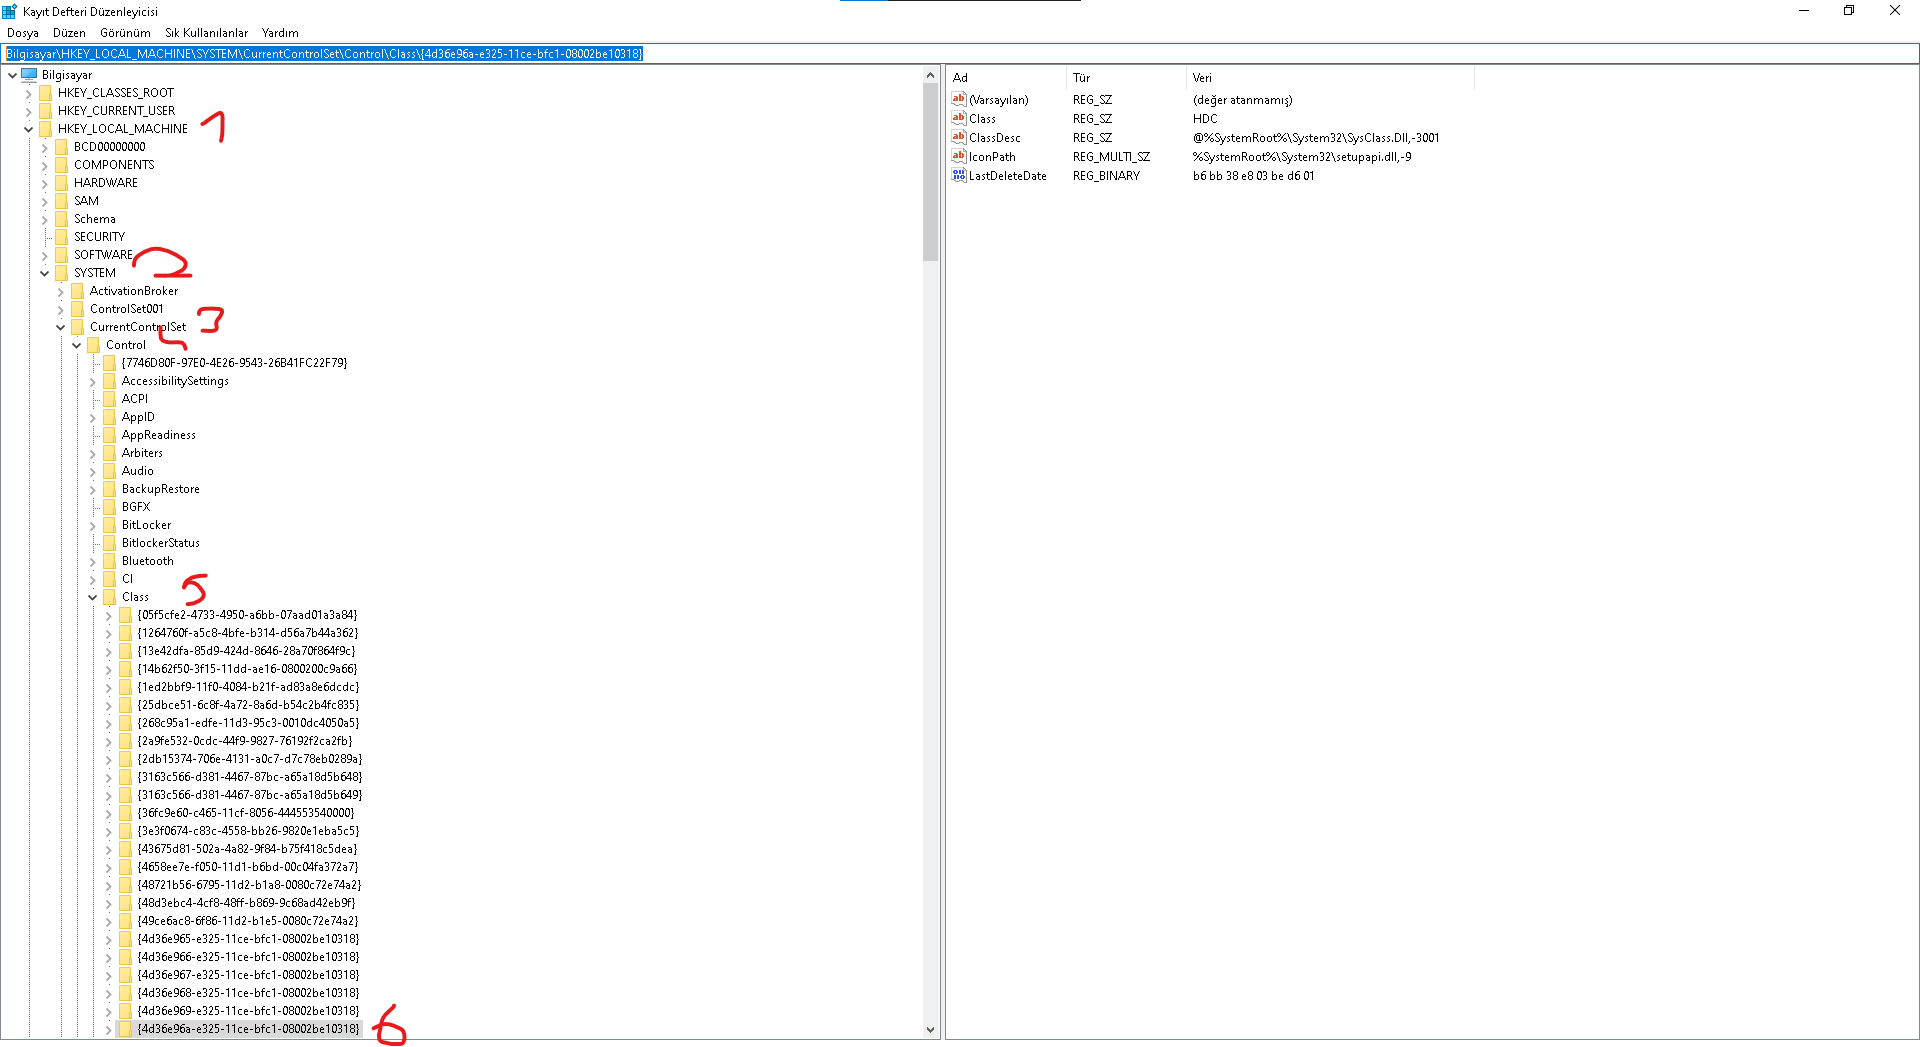Open the Dosya menu
Screen dimensions: 1920x1047
[x=23, y=33]
